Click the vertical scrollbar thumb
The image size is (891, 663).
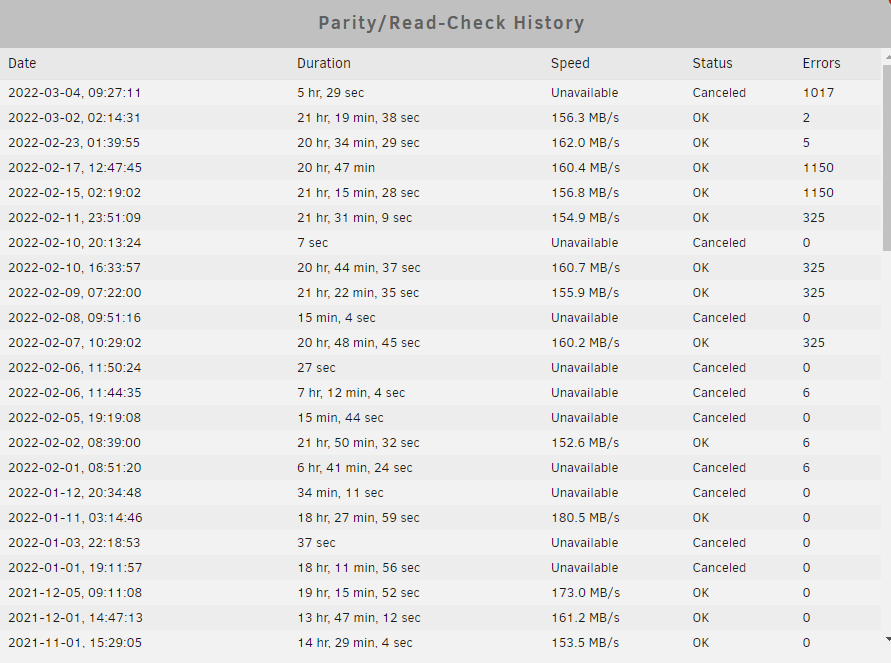pos(887,157)
